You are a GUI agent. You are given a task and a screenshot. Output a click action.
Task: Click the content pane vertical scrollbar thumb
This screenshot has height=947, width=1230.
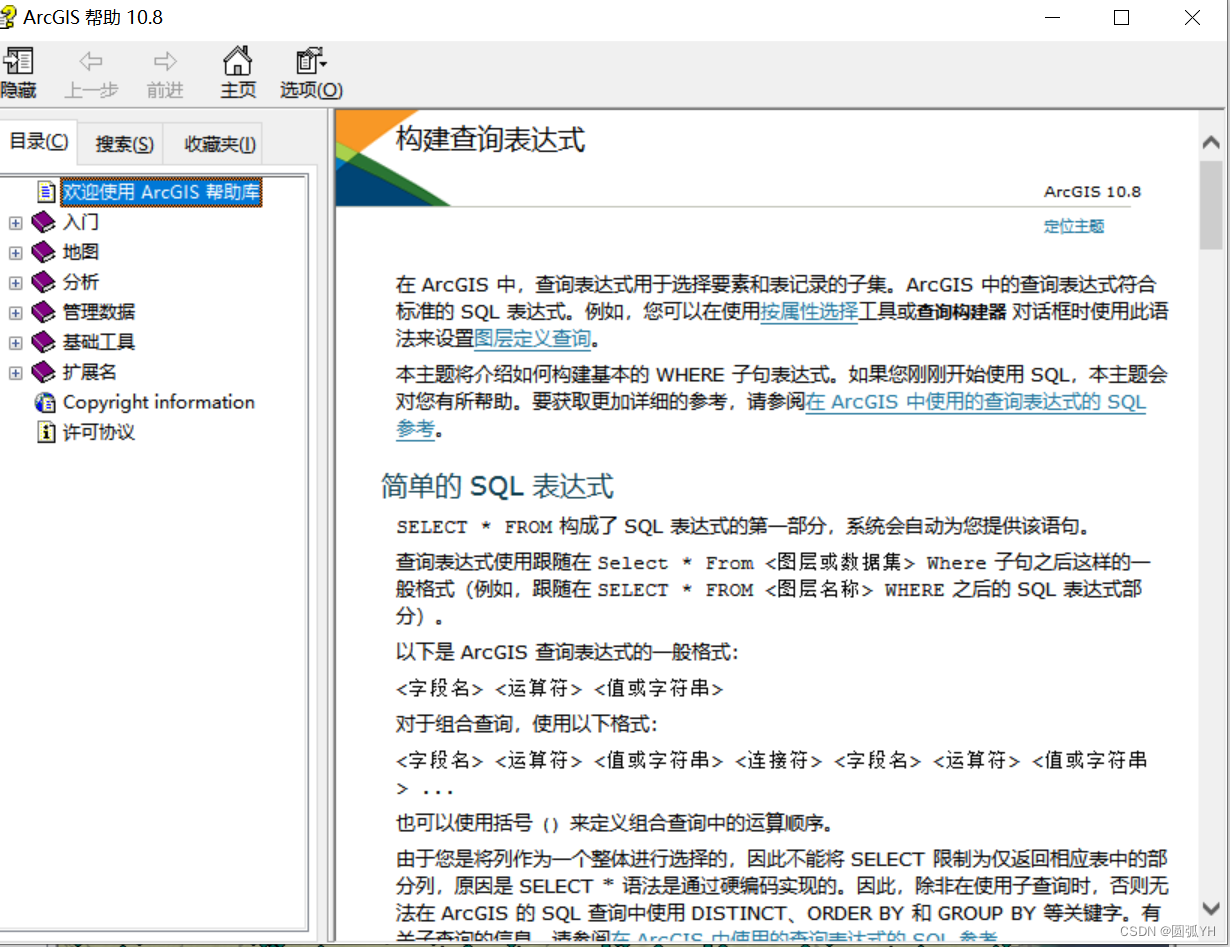[1211, 204]
